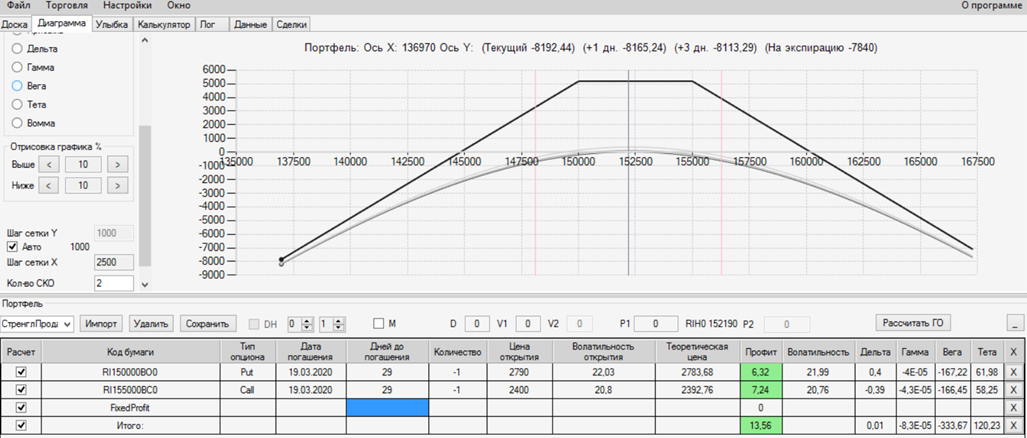Open the О программе menu
The height and width of the screenshot is (438, 1027).
[993, 5]
